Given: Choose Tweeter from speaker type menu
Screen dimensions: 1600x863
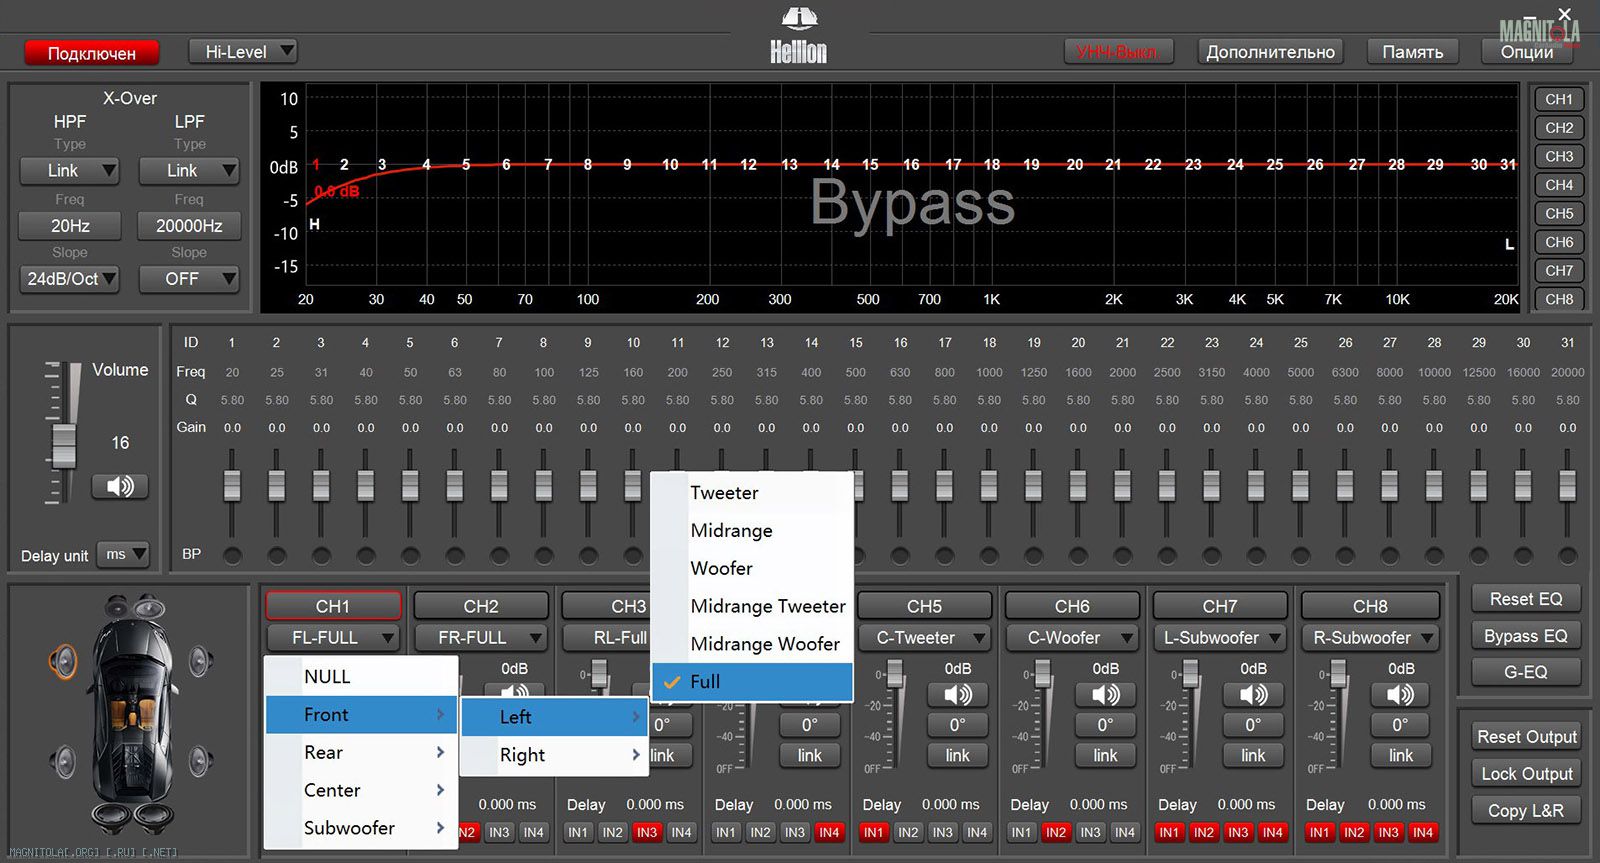Looking at the screenshot, I should 752,493.
